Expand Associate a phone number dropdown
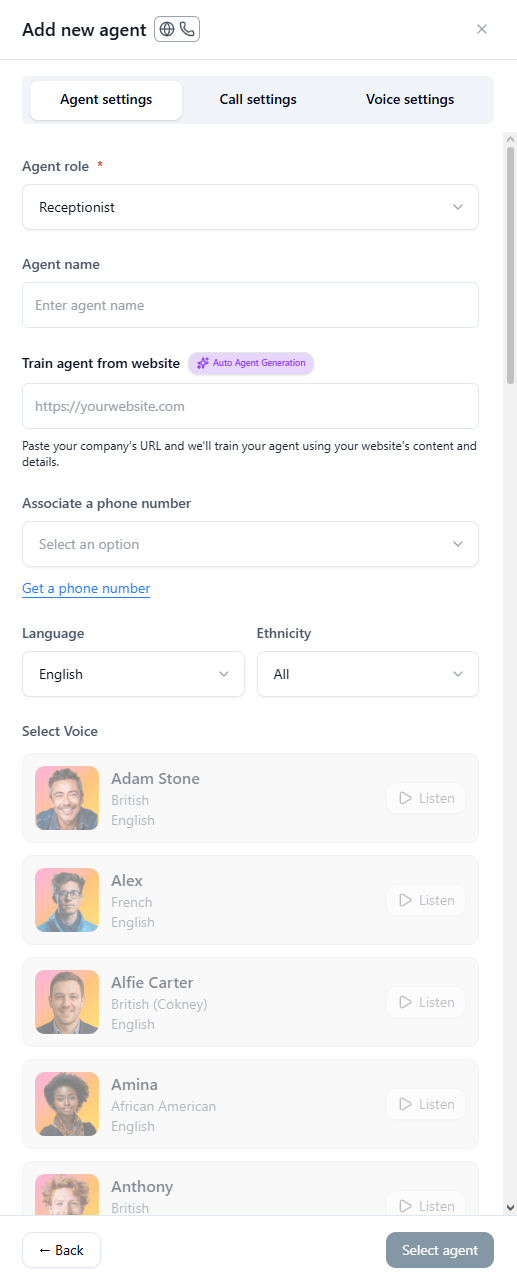 (x=250, y=544)
